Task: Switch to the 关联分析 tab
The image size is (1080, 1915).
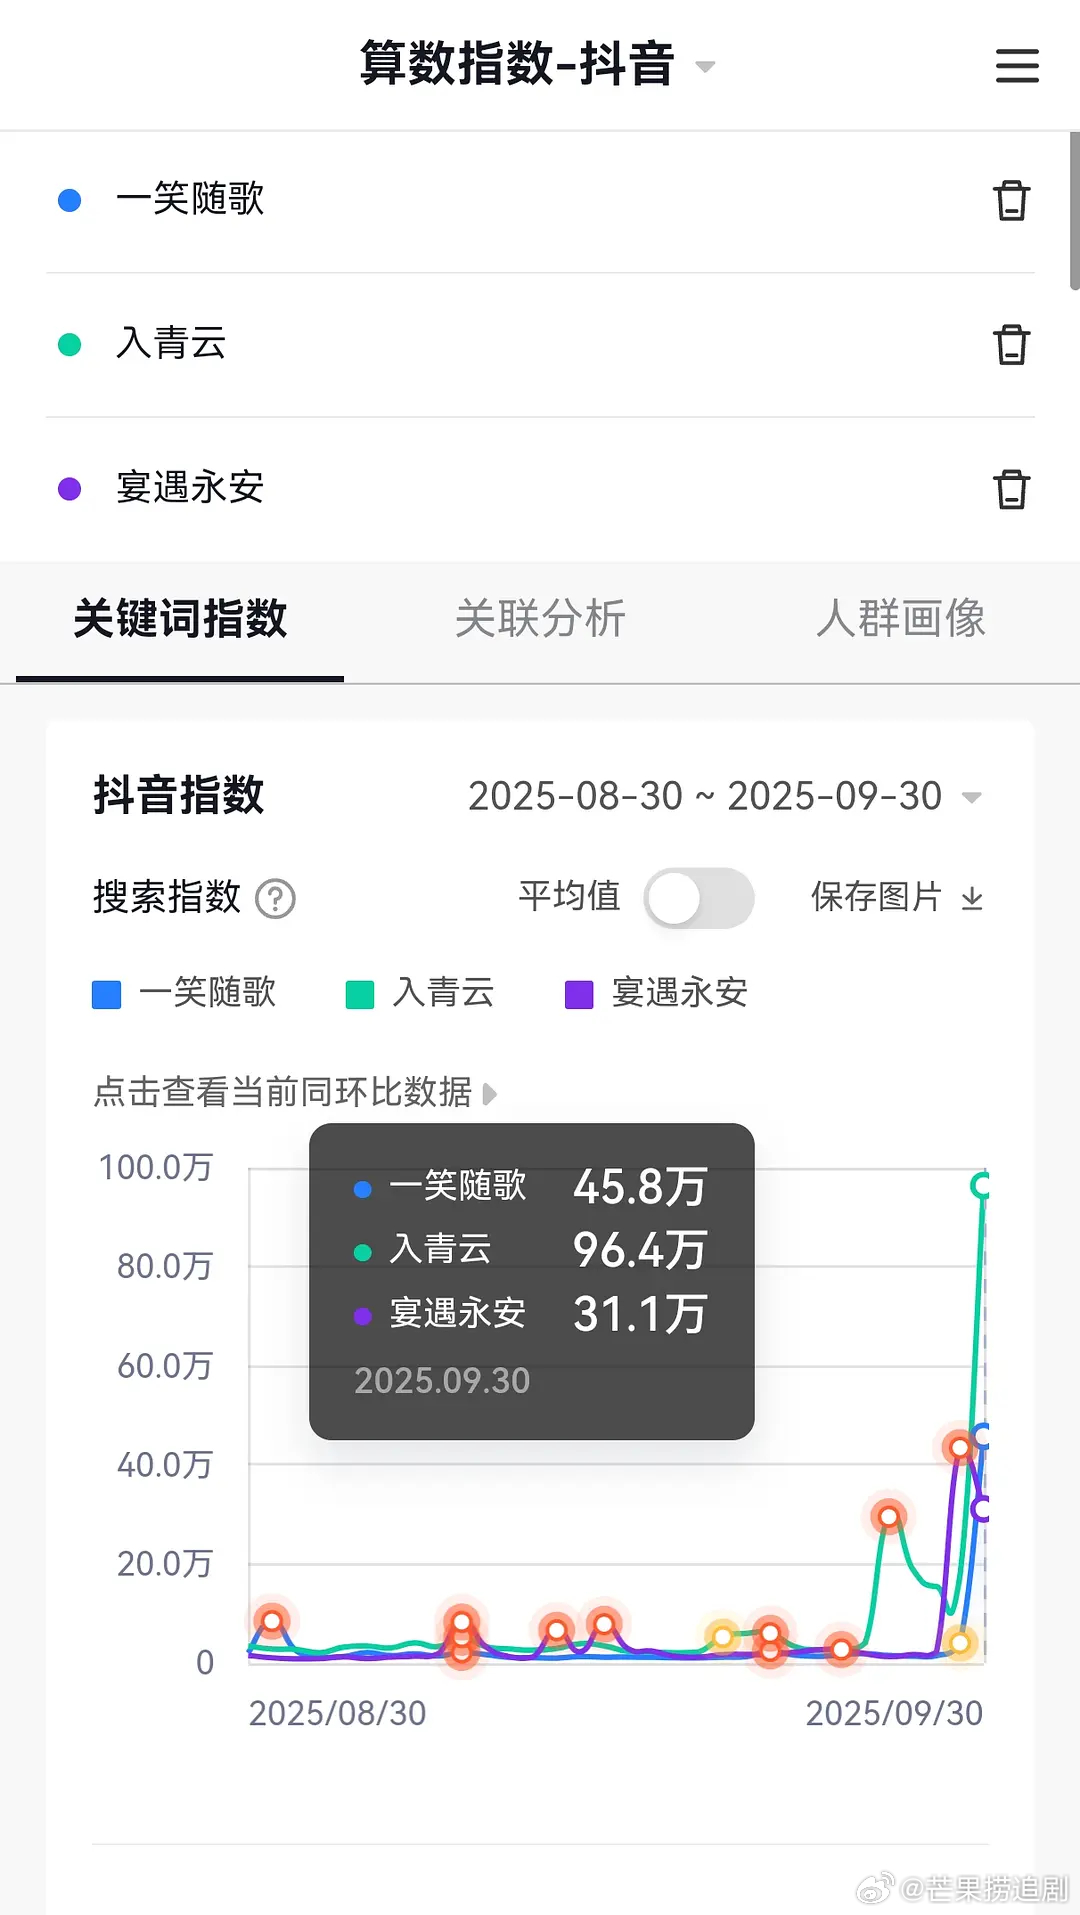Action: pyautogui.click(x=540, y=619)
